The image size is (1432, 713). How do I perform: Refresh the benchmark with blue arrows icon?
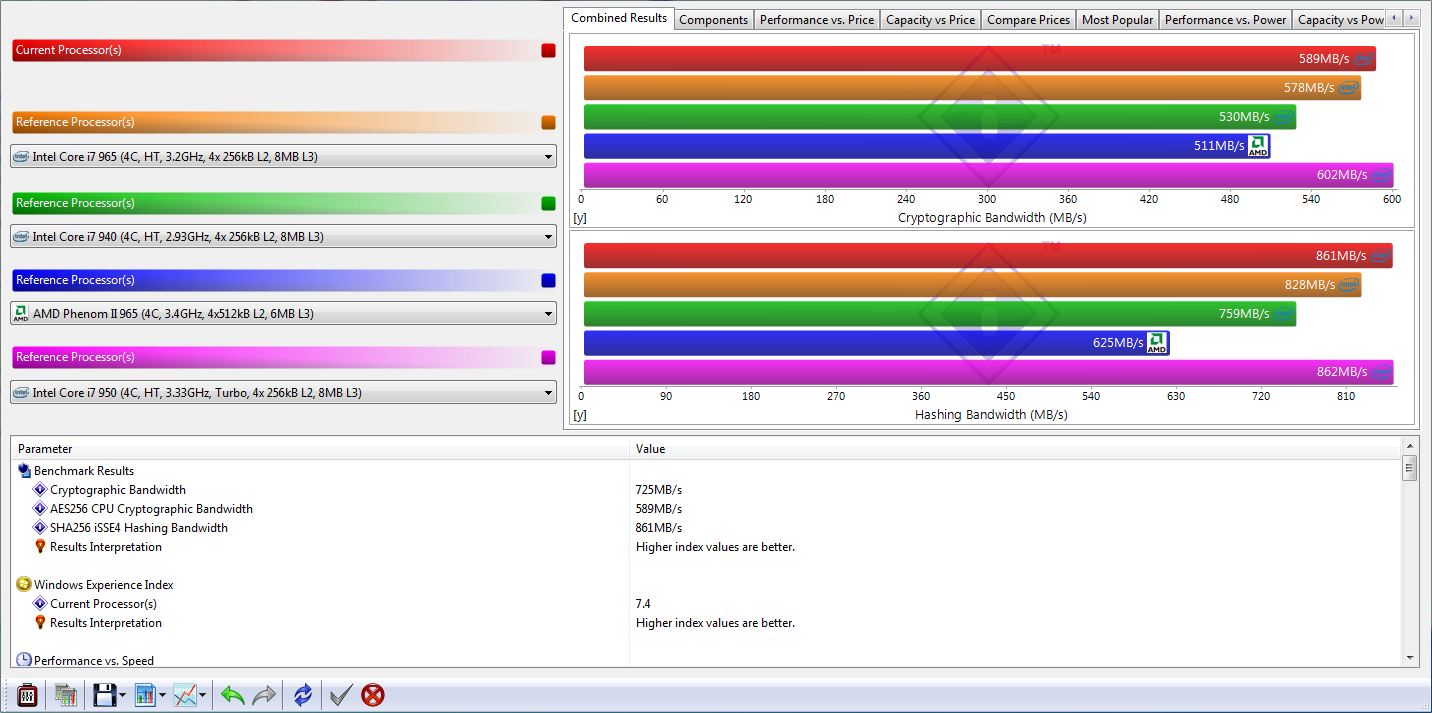(x=303, y=694)
